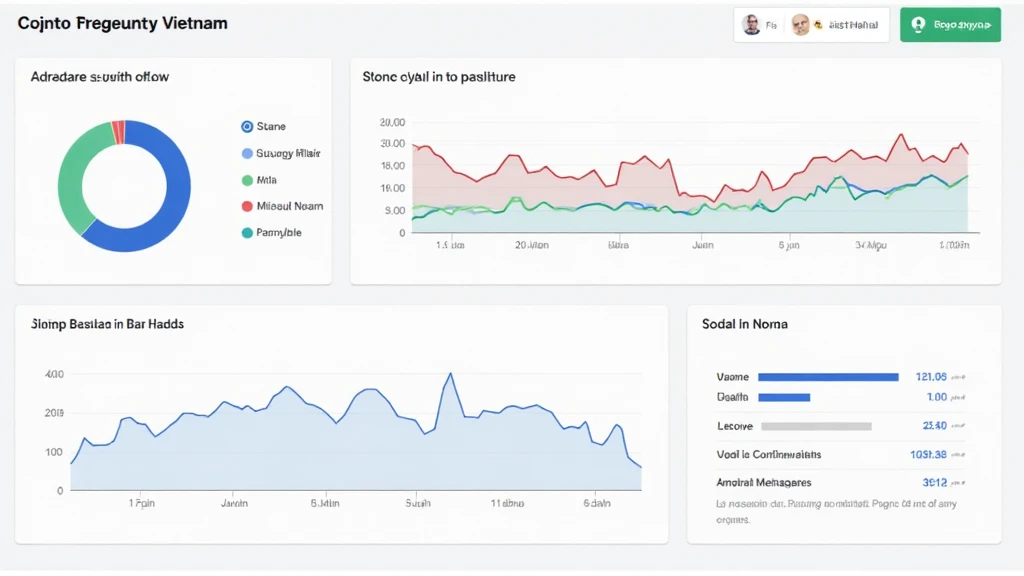
Task: Click the gray Lecove progress bar
Action: point(816,426)
